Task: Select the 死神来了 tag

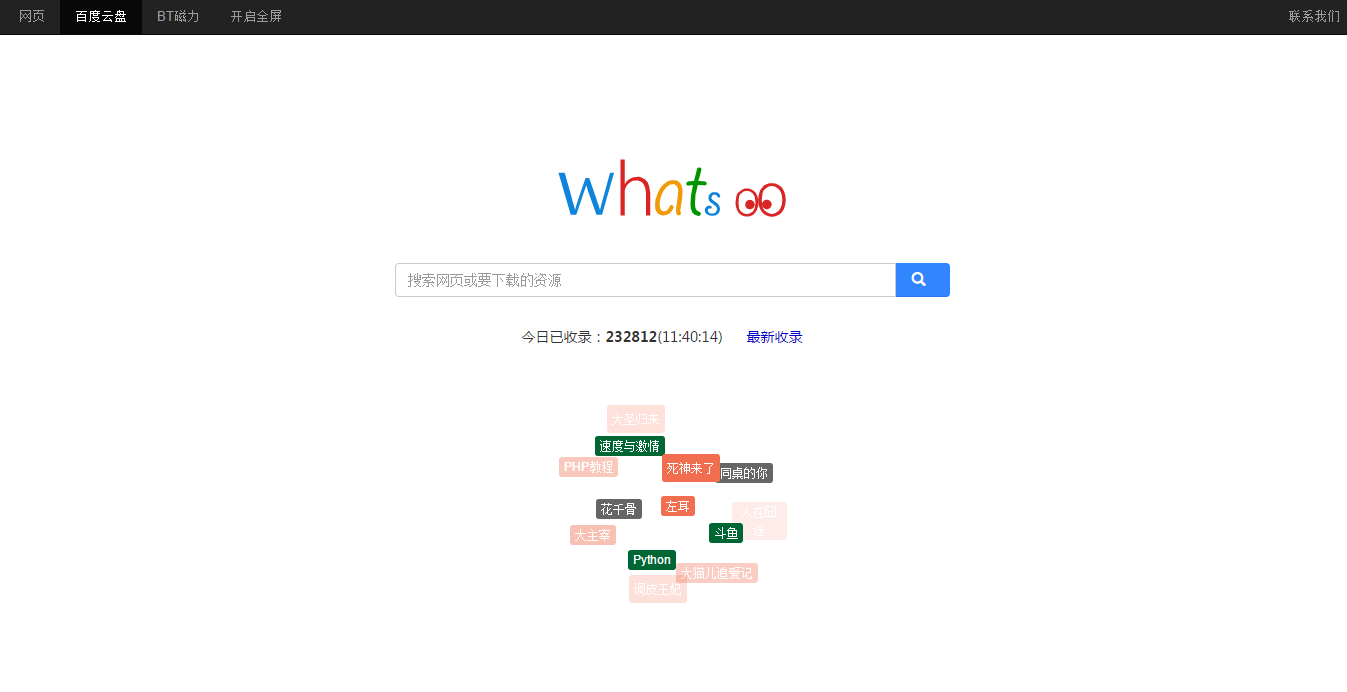Action: (x=690, y=468)
